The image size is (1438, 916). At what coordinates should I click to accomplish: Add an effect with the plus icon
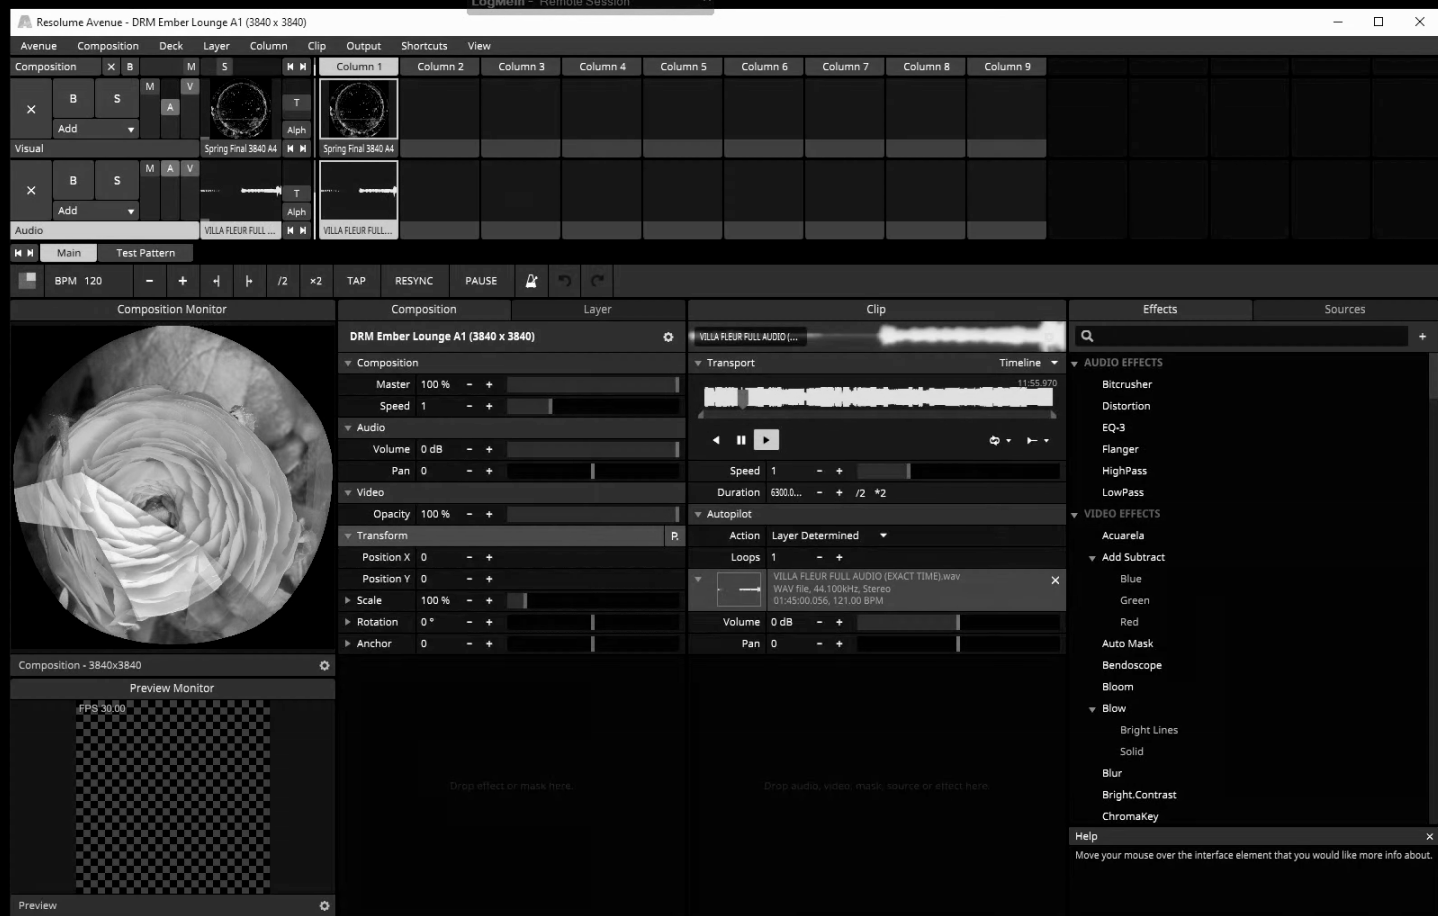1422,337
